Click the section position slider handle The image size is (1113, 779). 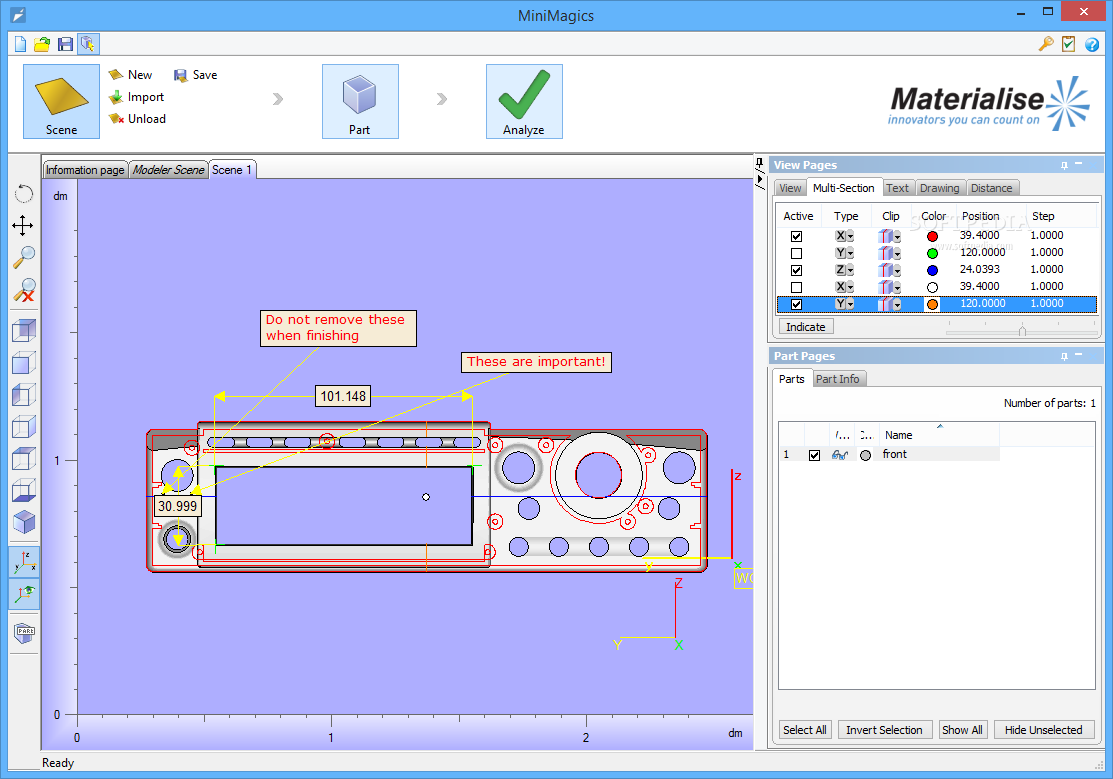tap(1022, 331)
